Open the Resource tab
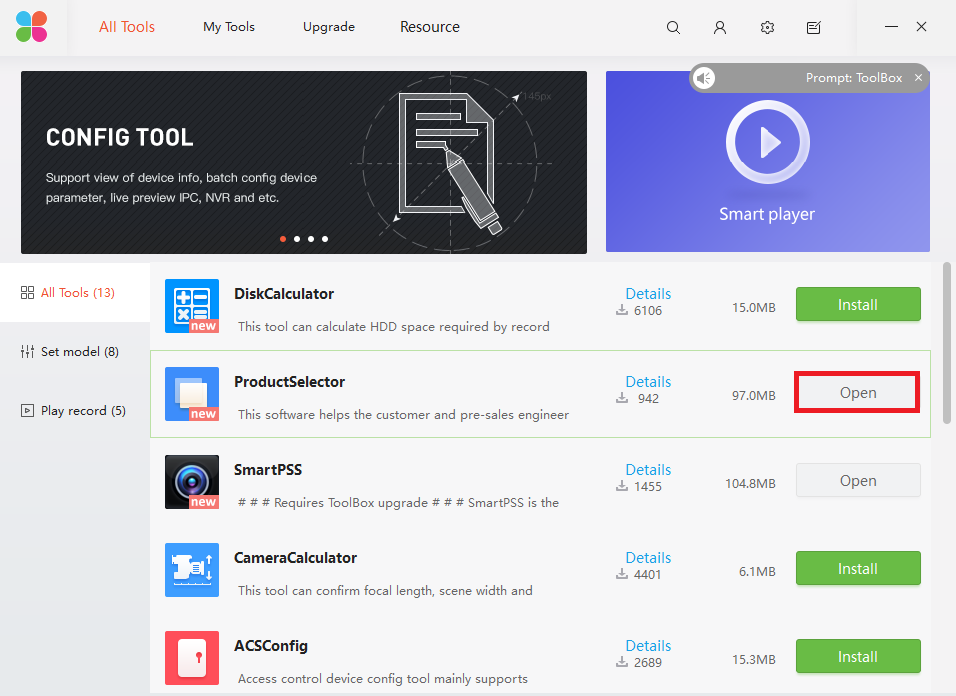 click(x=430, y=27)
